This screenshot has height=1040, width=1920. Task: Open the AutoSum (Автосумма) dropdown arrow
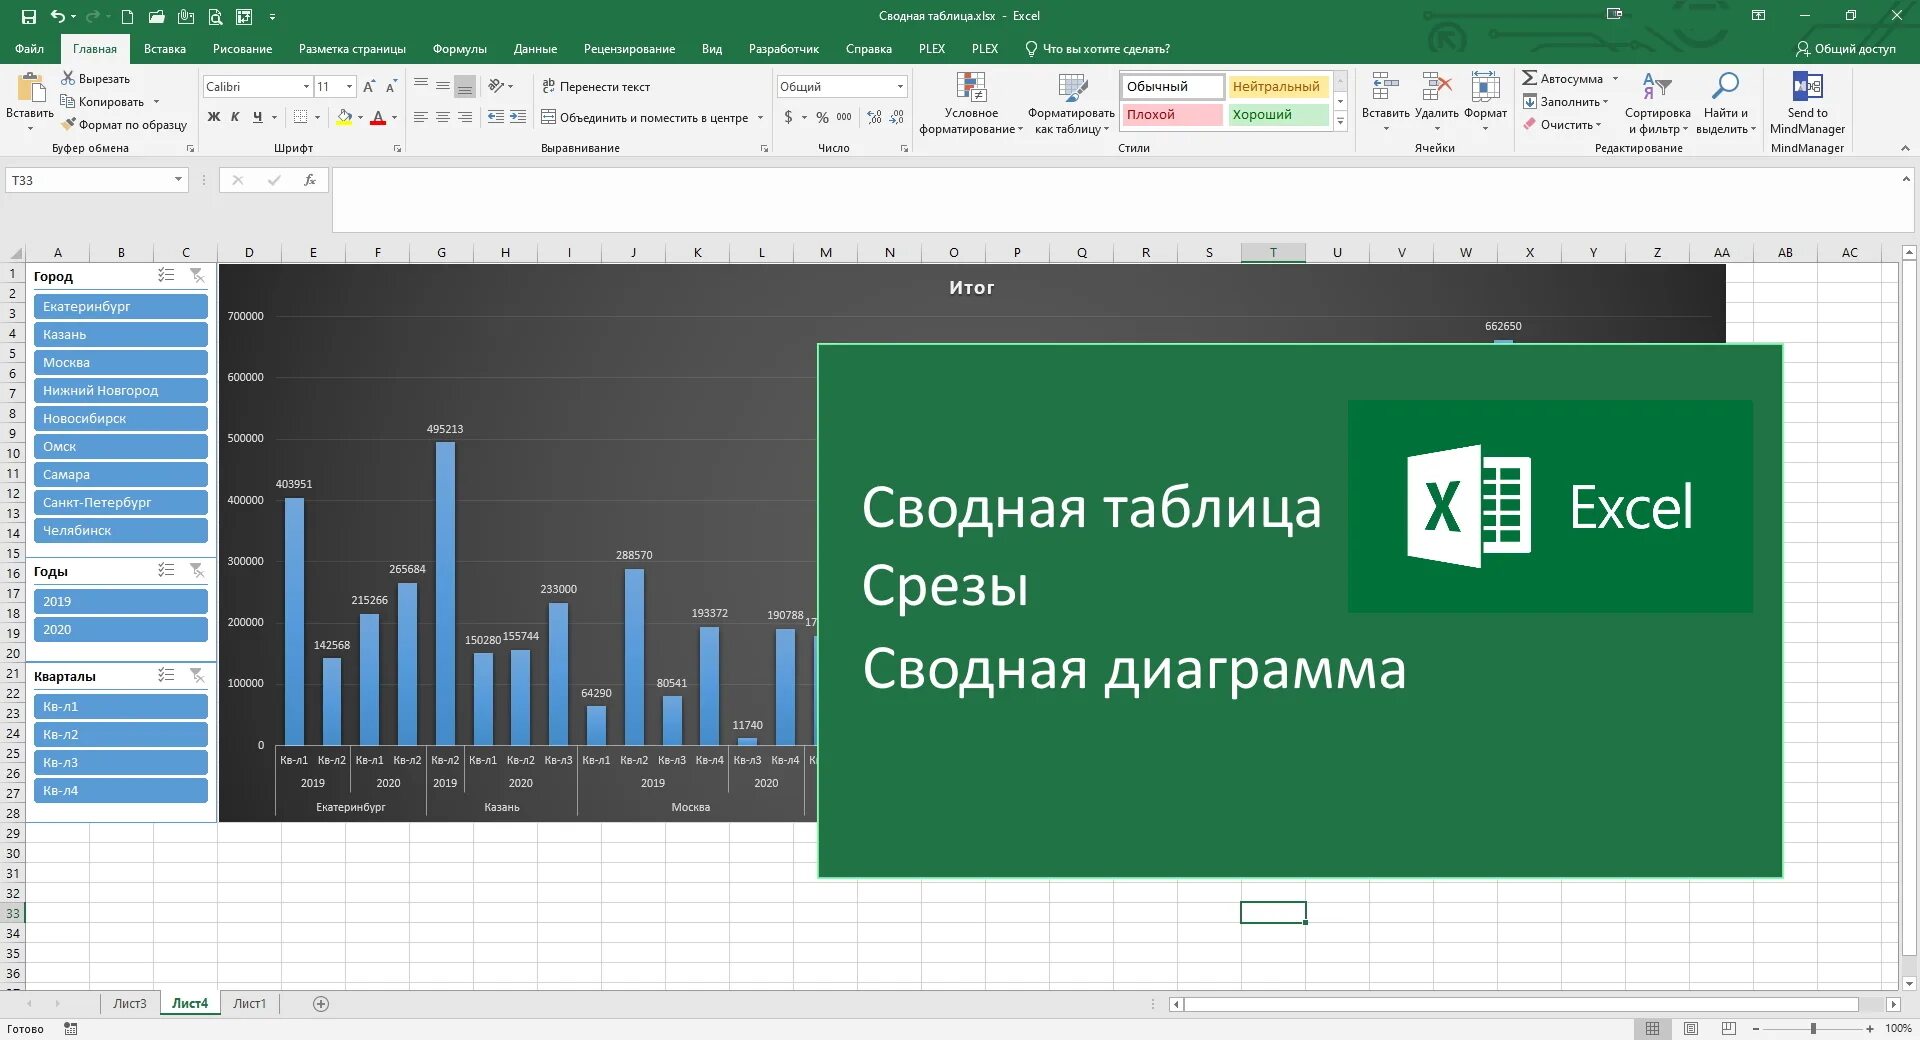[1615, 78]
